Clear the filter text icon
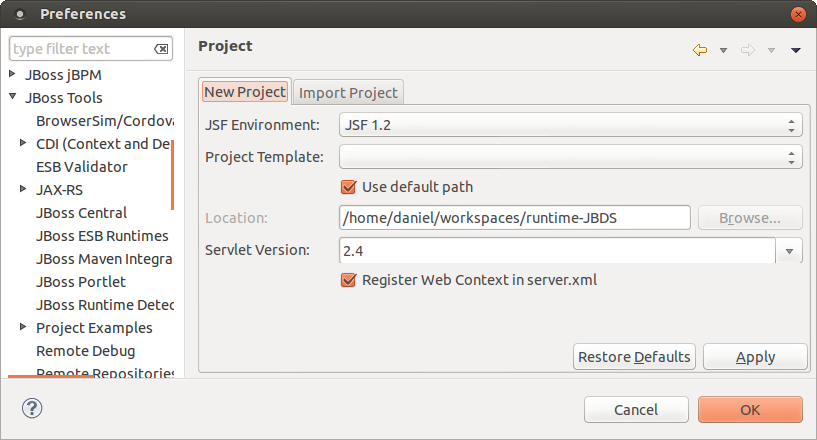This screenshot has height=440, width=817. [x=161, y=49]
